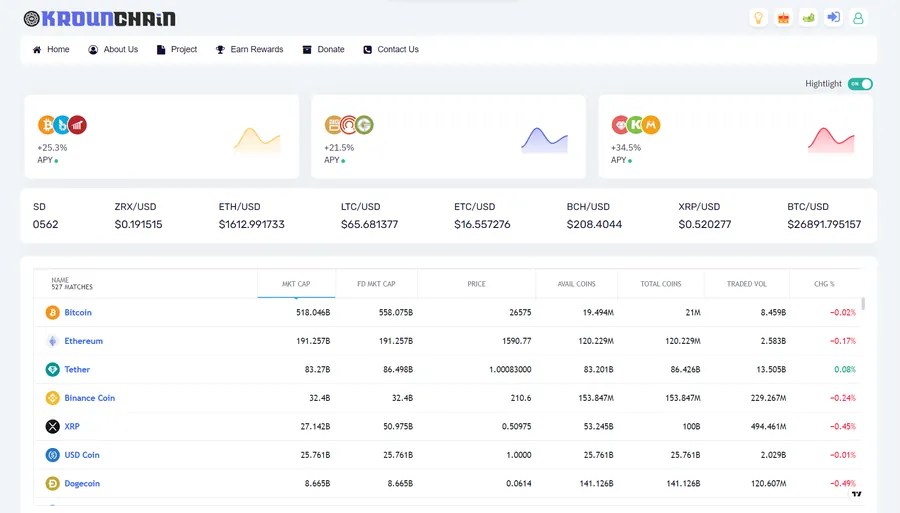This screenshot has height=513, width=900.
Task: Click the Bitcoin coin icon in table
Action: click(x=52, y=312)
